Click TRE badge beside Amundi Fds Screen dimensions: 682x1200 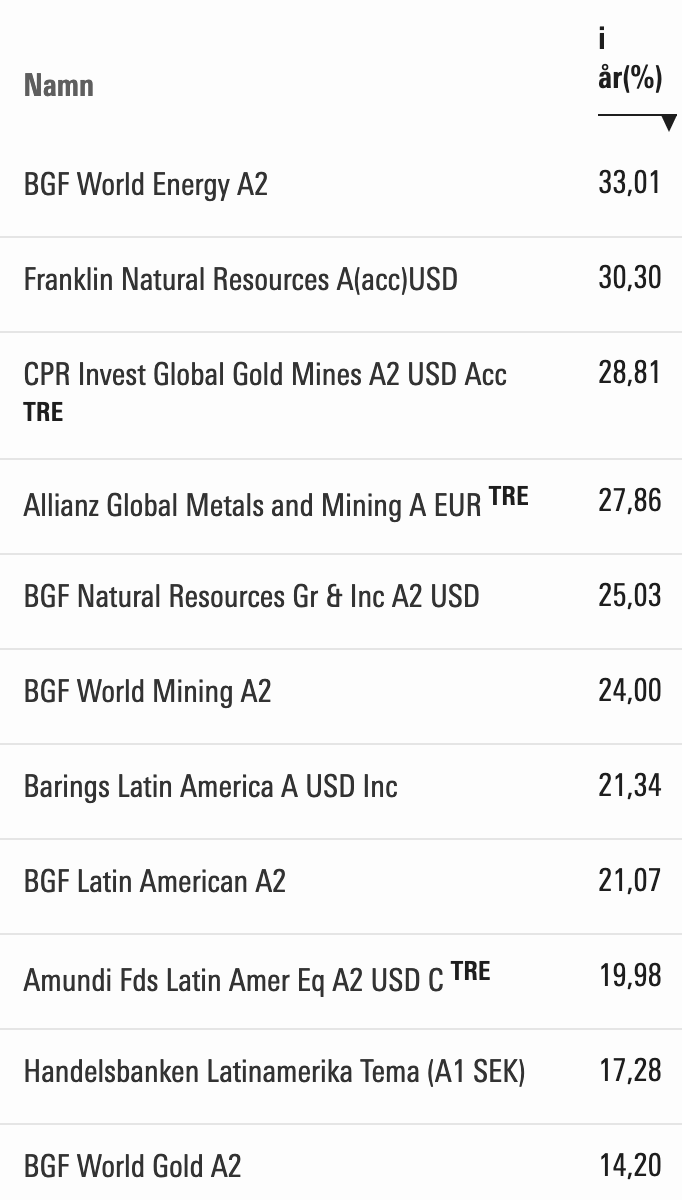[x=470, y=971]
